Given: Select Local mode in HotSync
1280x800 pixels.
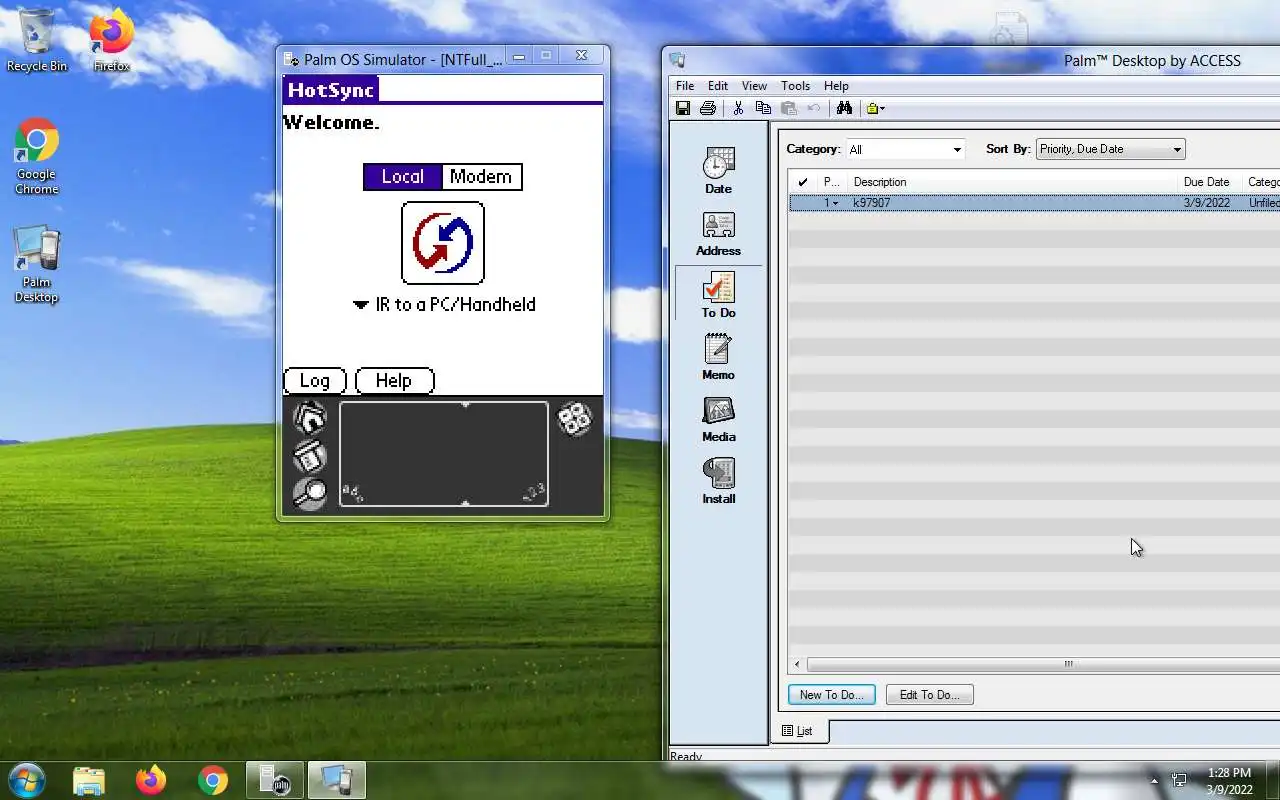Looking at the screenshot, I should [403, 177].
